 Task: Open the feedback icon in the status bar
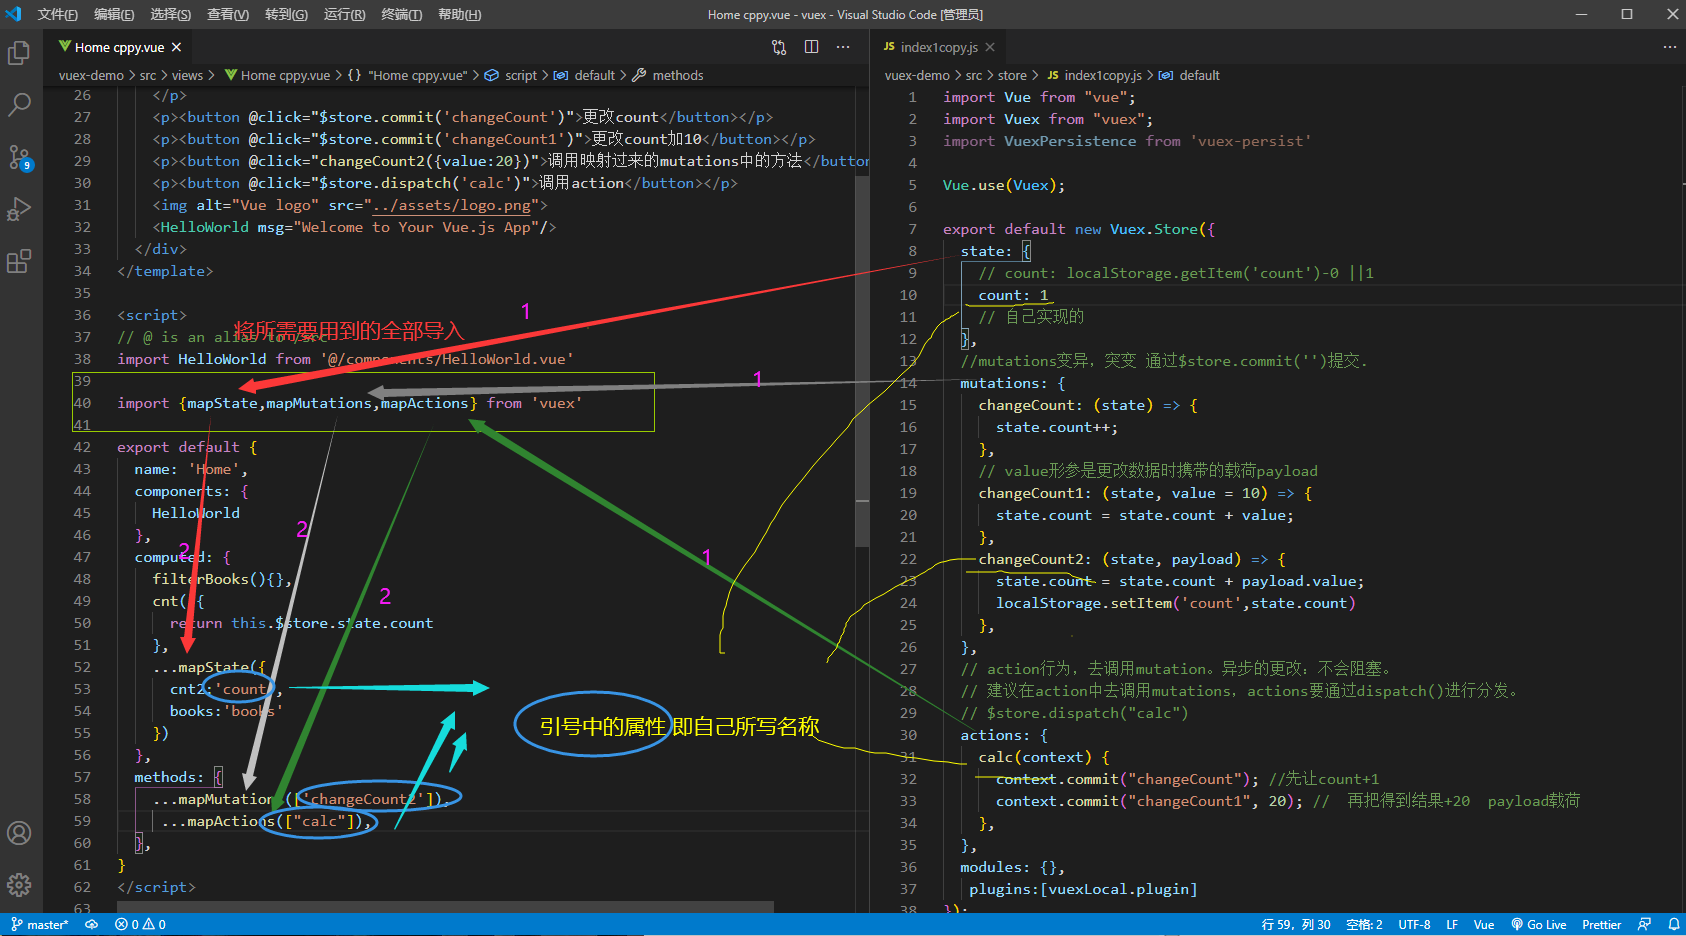[x=1644, y=925]
